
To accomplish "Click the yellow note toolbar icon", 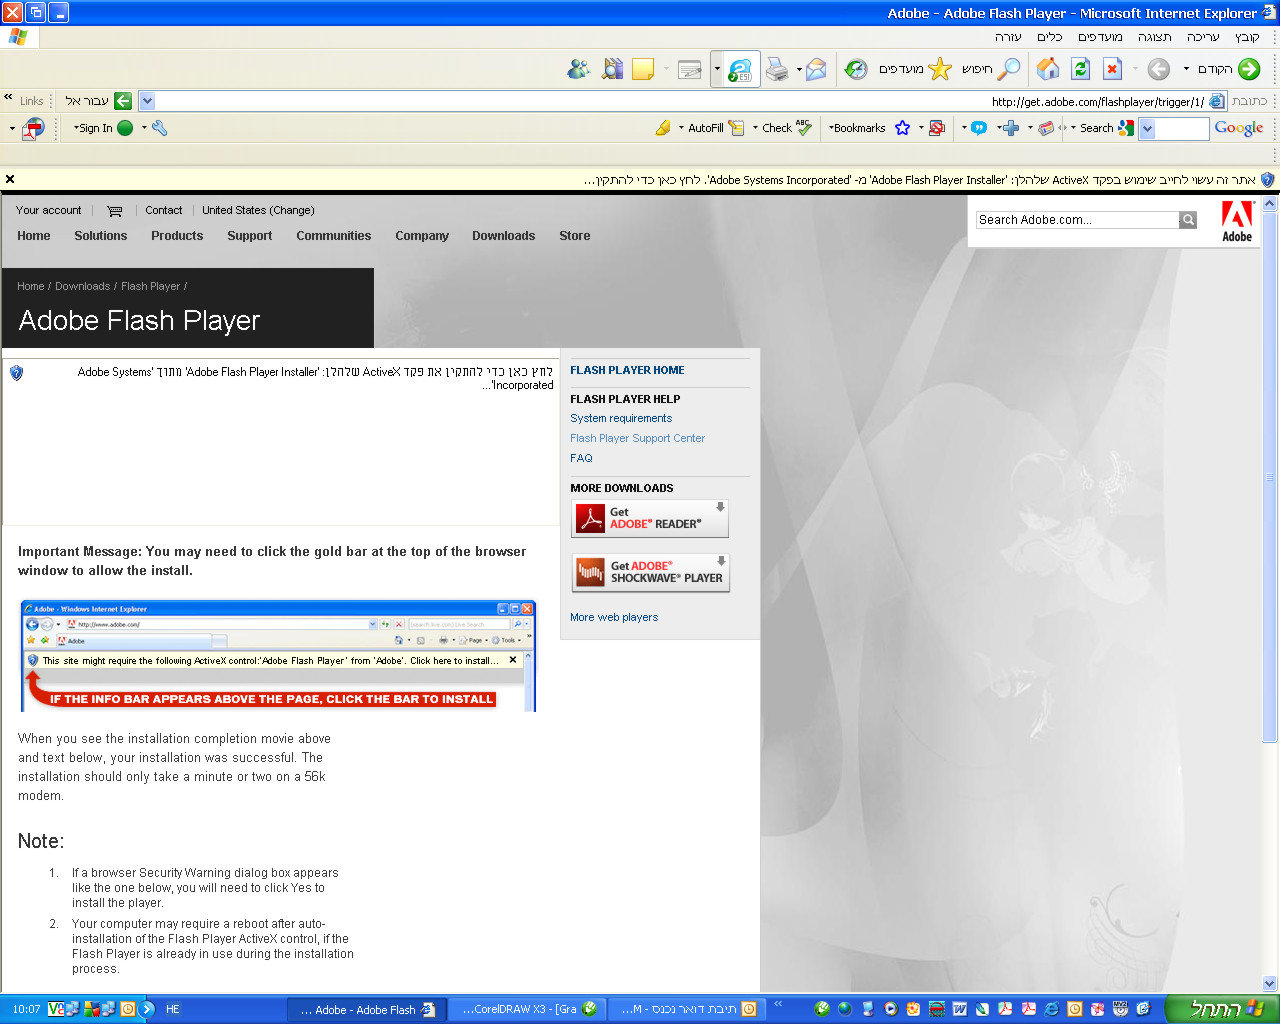I will click(x=643, y=69).
